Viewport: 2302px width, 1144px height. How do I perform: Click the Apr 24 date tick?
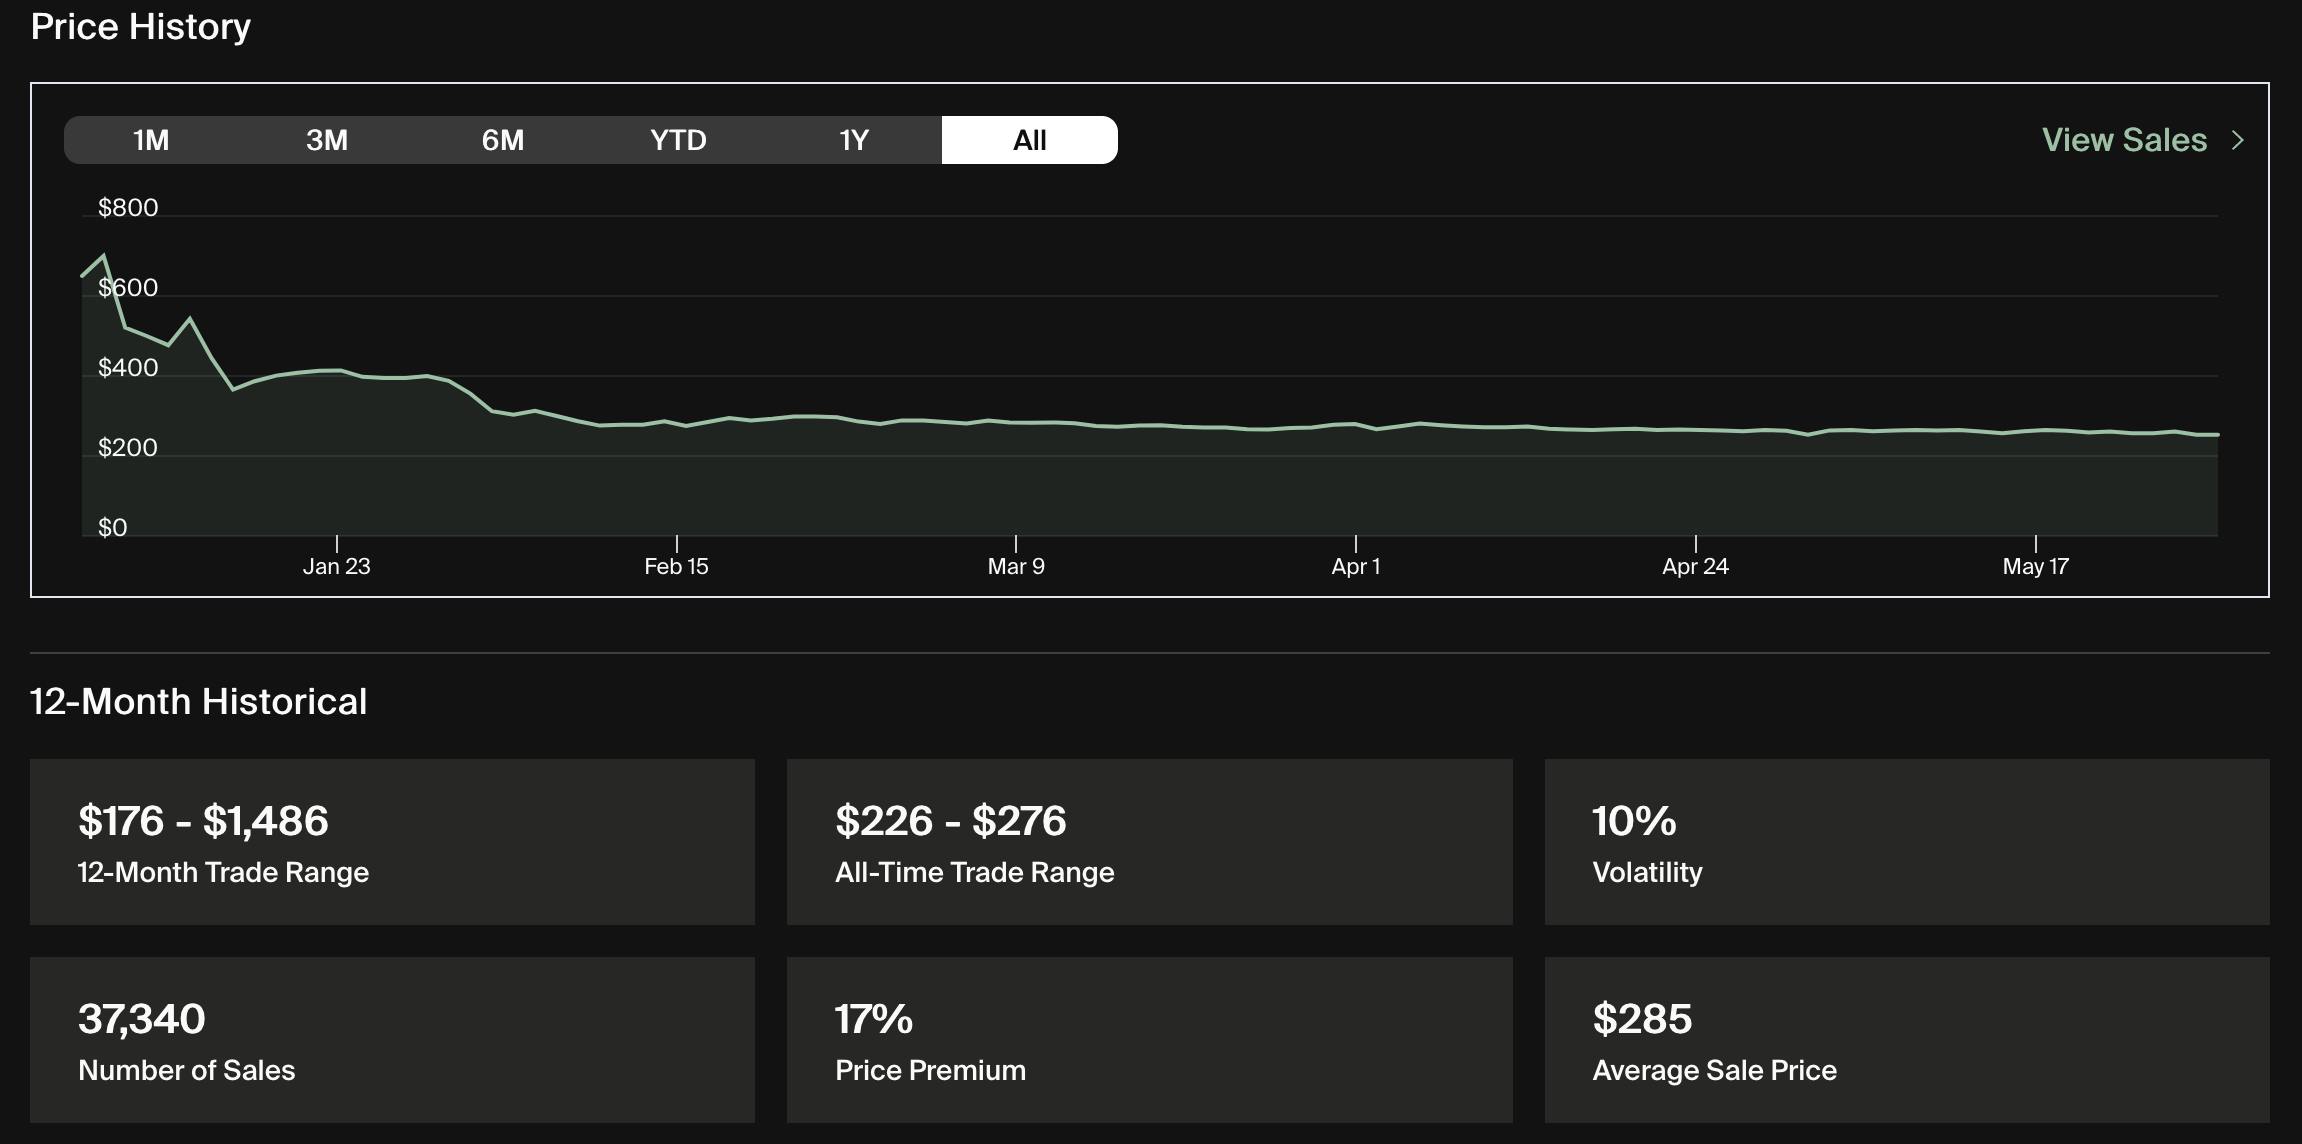pos(1695,566)
